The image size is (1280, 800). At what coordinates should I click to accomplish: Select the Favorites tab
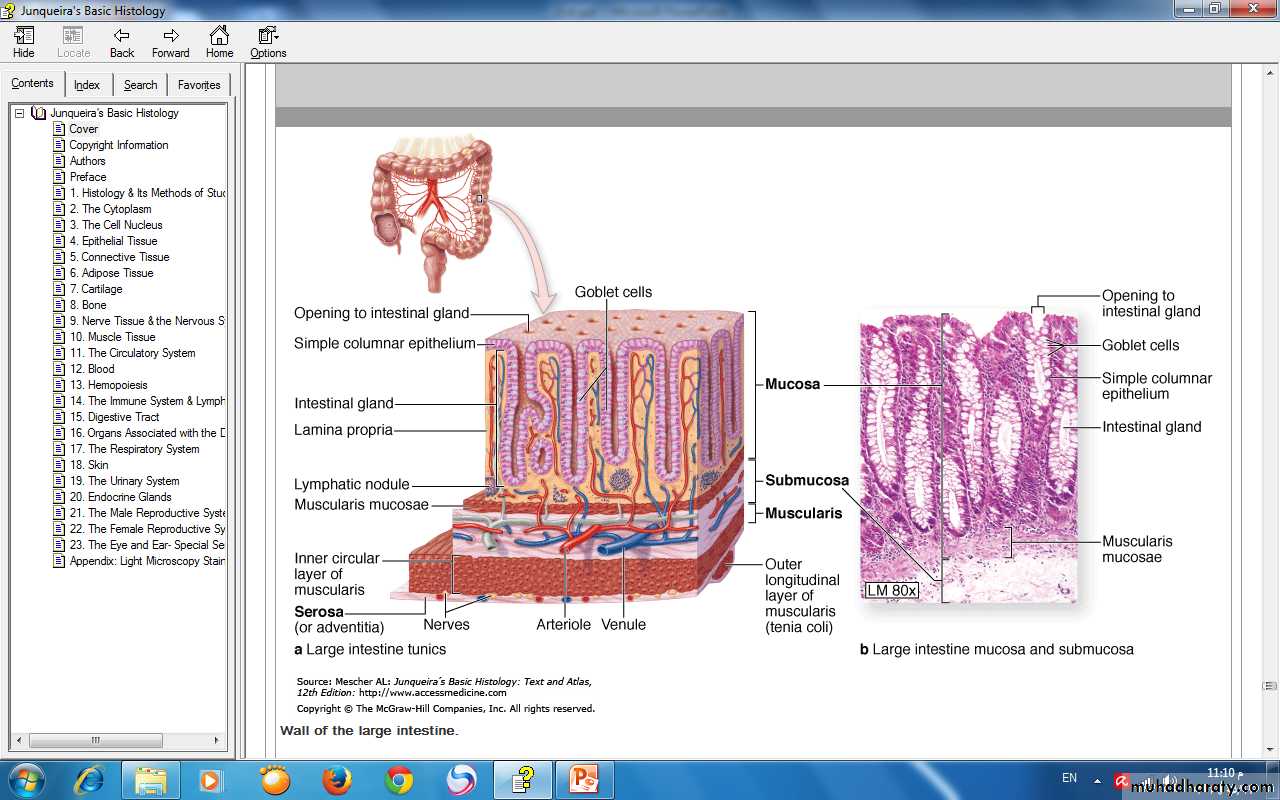[x=199, y=85]
